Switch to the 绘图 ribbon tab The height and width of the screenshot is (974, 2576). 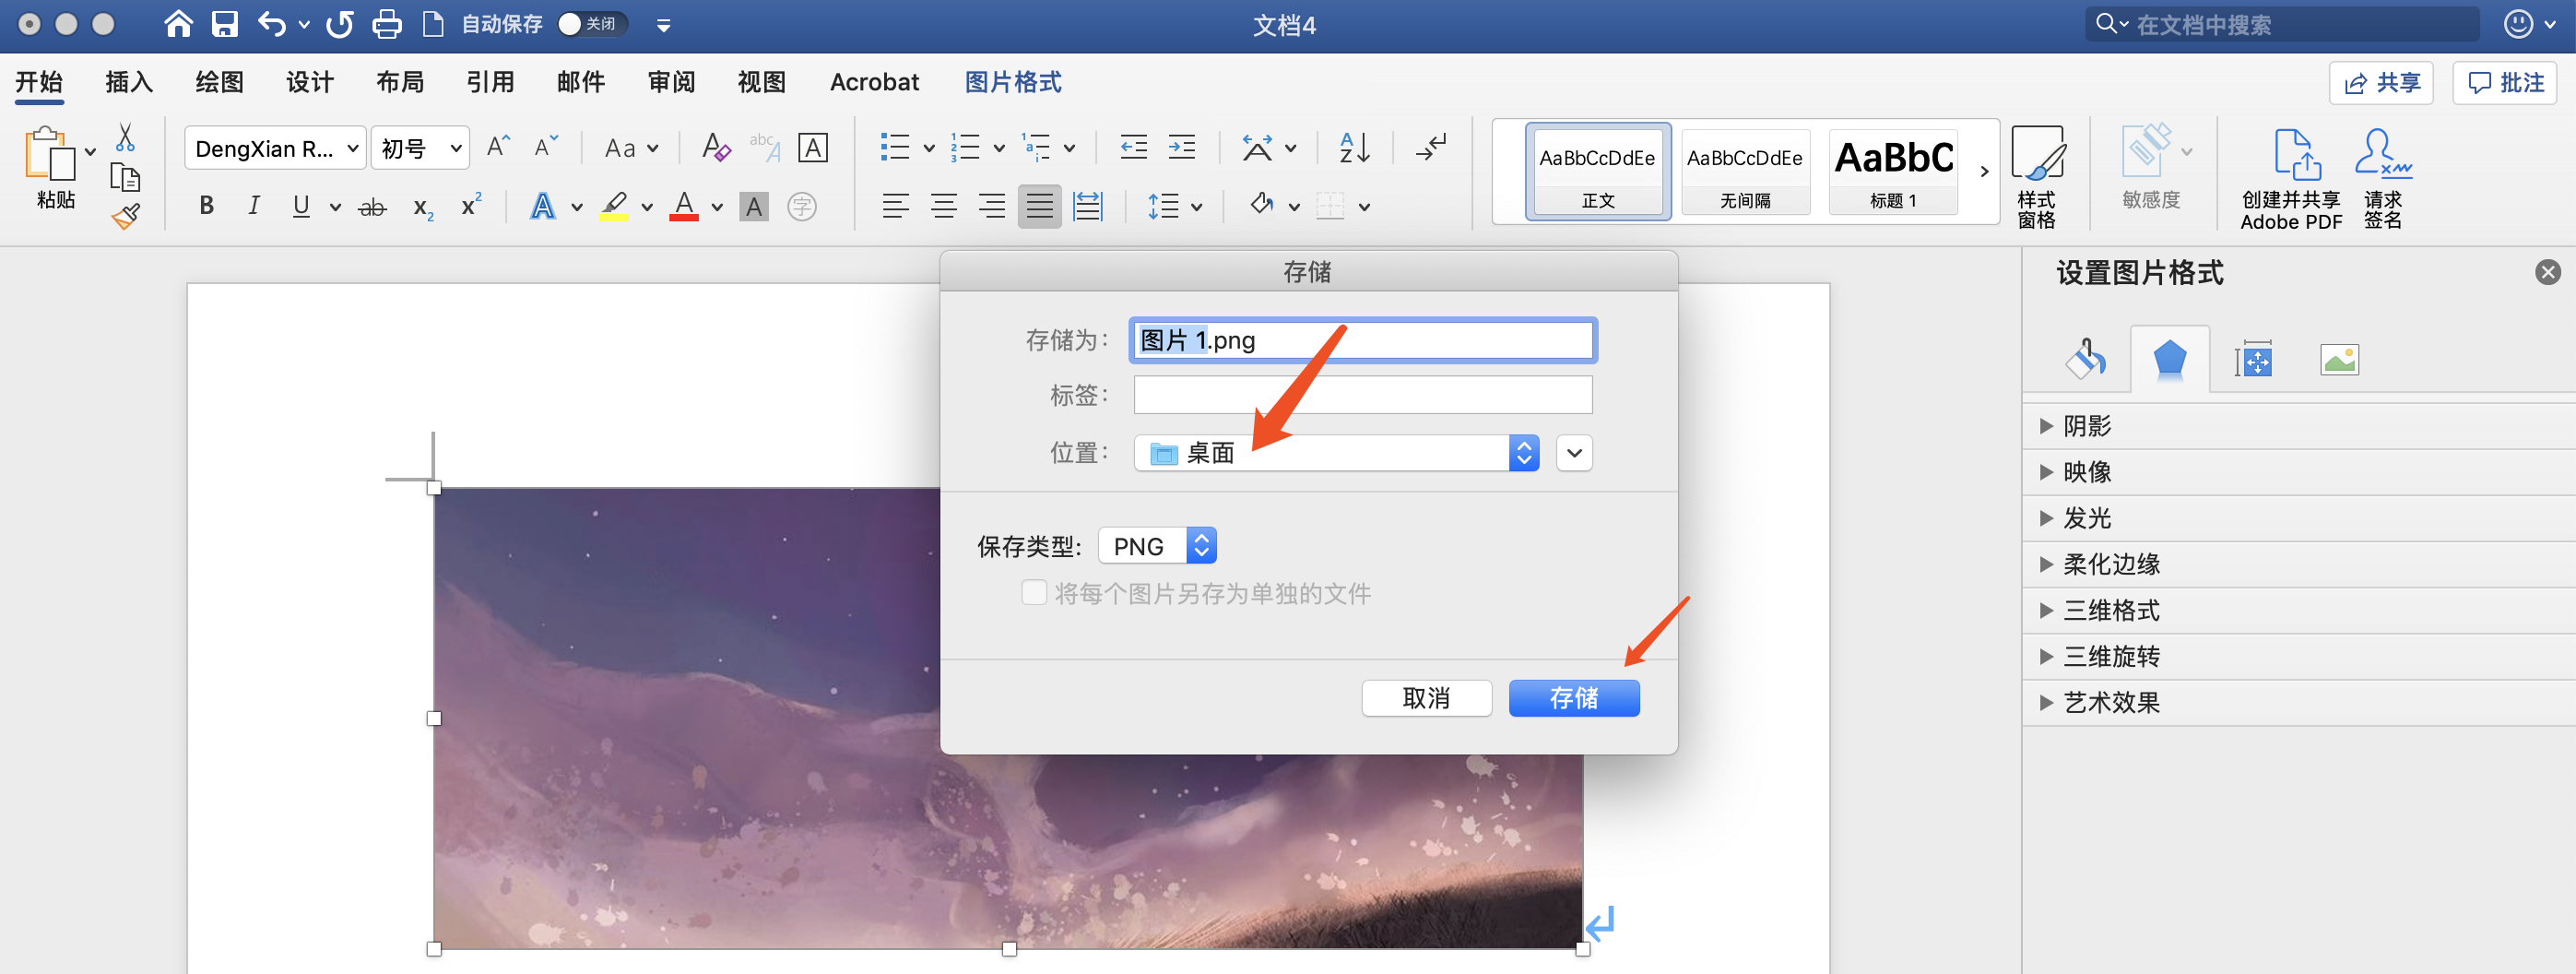219,82
